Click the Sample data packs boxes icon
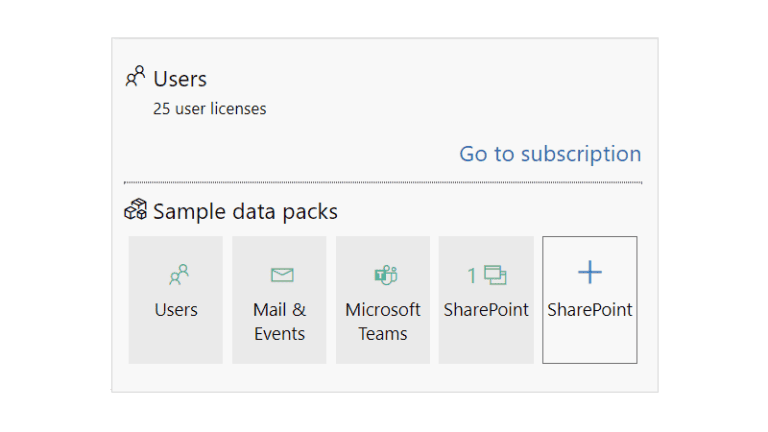Image resolution: width=768 pixels, height=432 pixels. tap(135, 209)
